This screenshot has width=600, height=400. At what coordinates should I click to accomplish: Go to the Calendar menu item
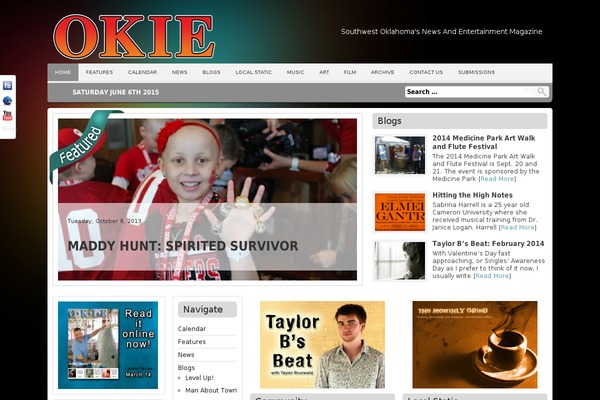point(142,72)
